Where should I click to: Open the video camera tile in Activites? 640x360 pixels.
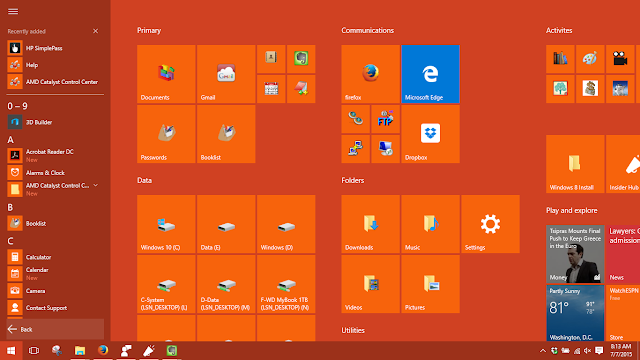620,59
